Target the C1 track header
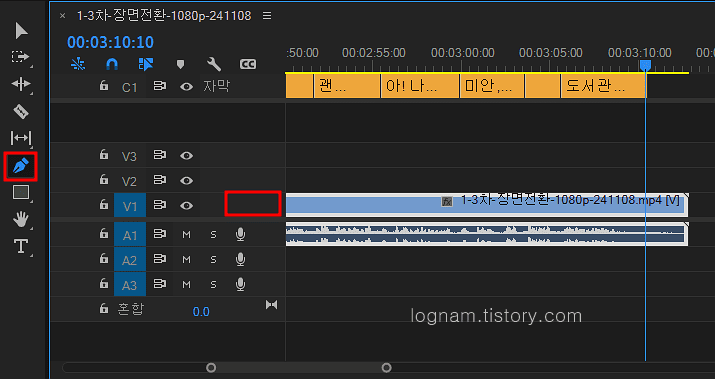Screen dimensions: 715x379 (x=130, y=87)
